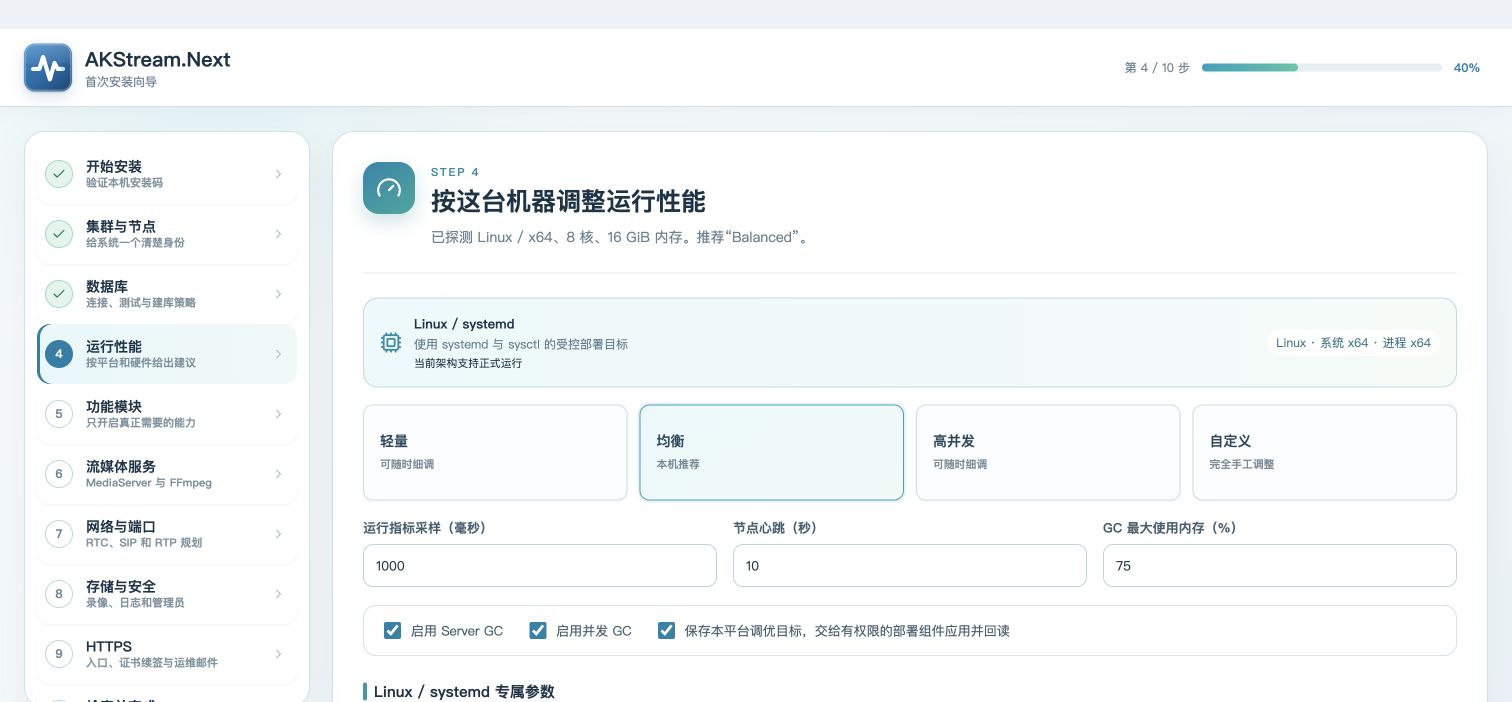
Task: Open 网络与端口 step in sidebar
Action: click(167, 534)
